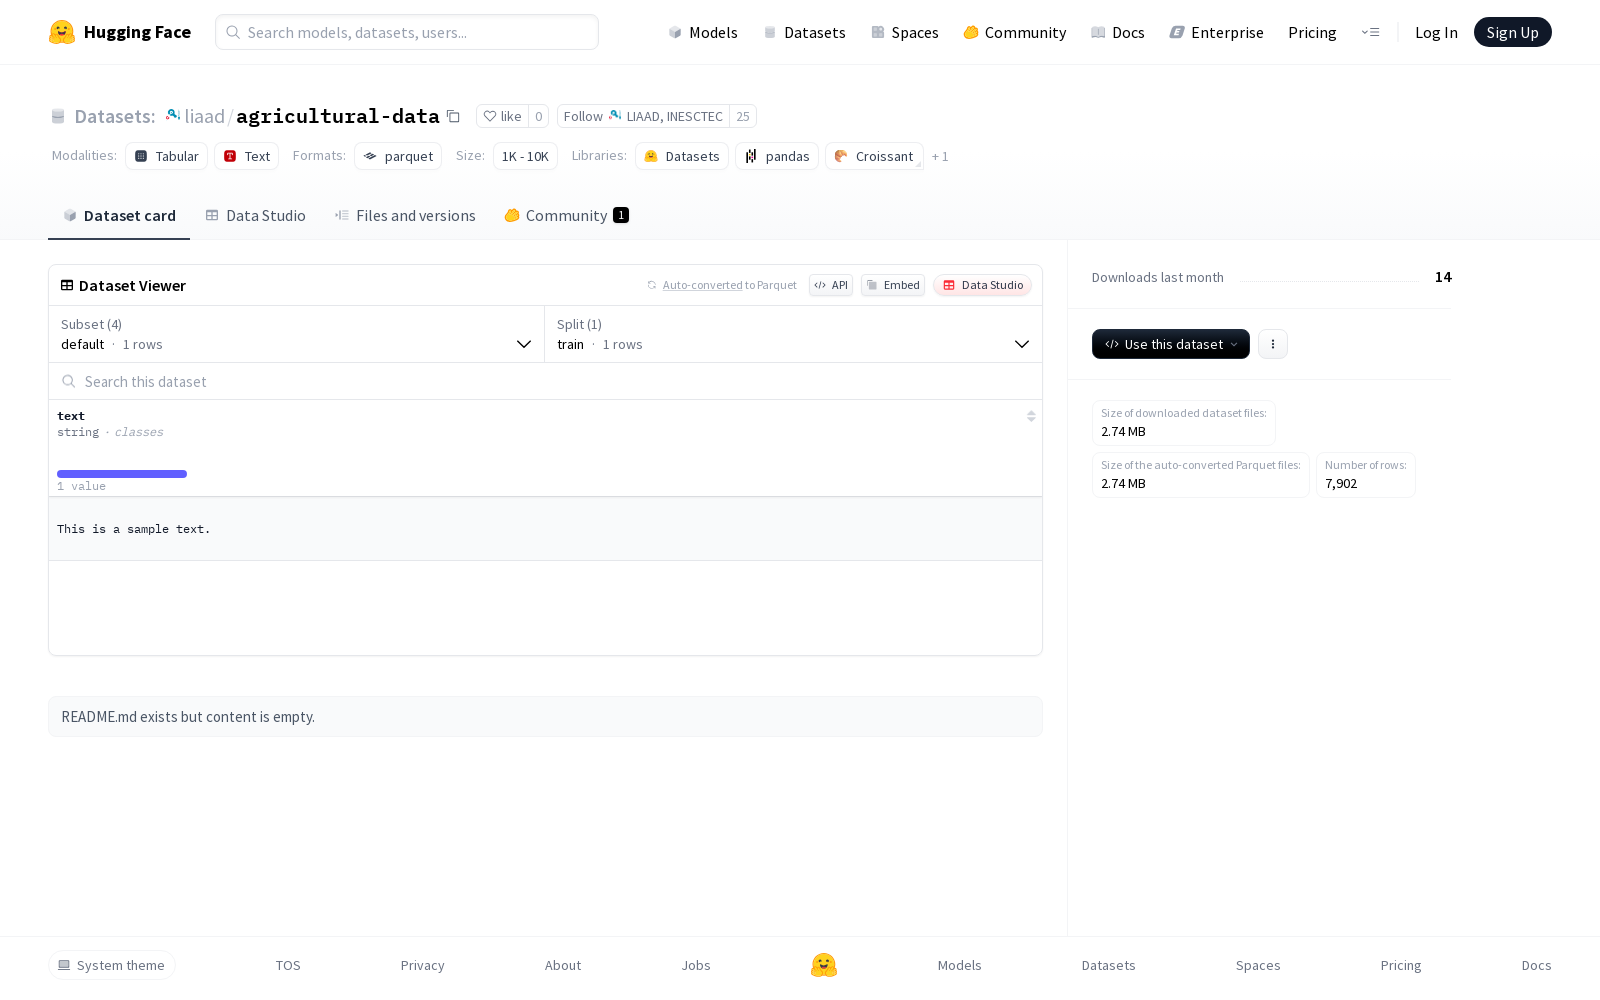This screenshot has height=1000, width=1600.
Task: Select the 1K - 10K size tag
Action: (x=525, y=156)
